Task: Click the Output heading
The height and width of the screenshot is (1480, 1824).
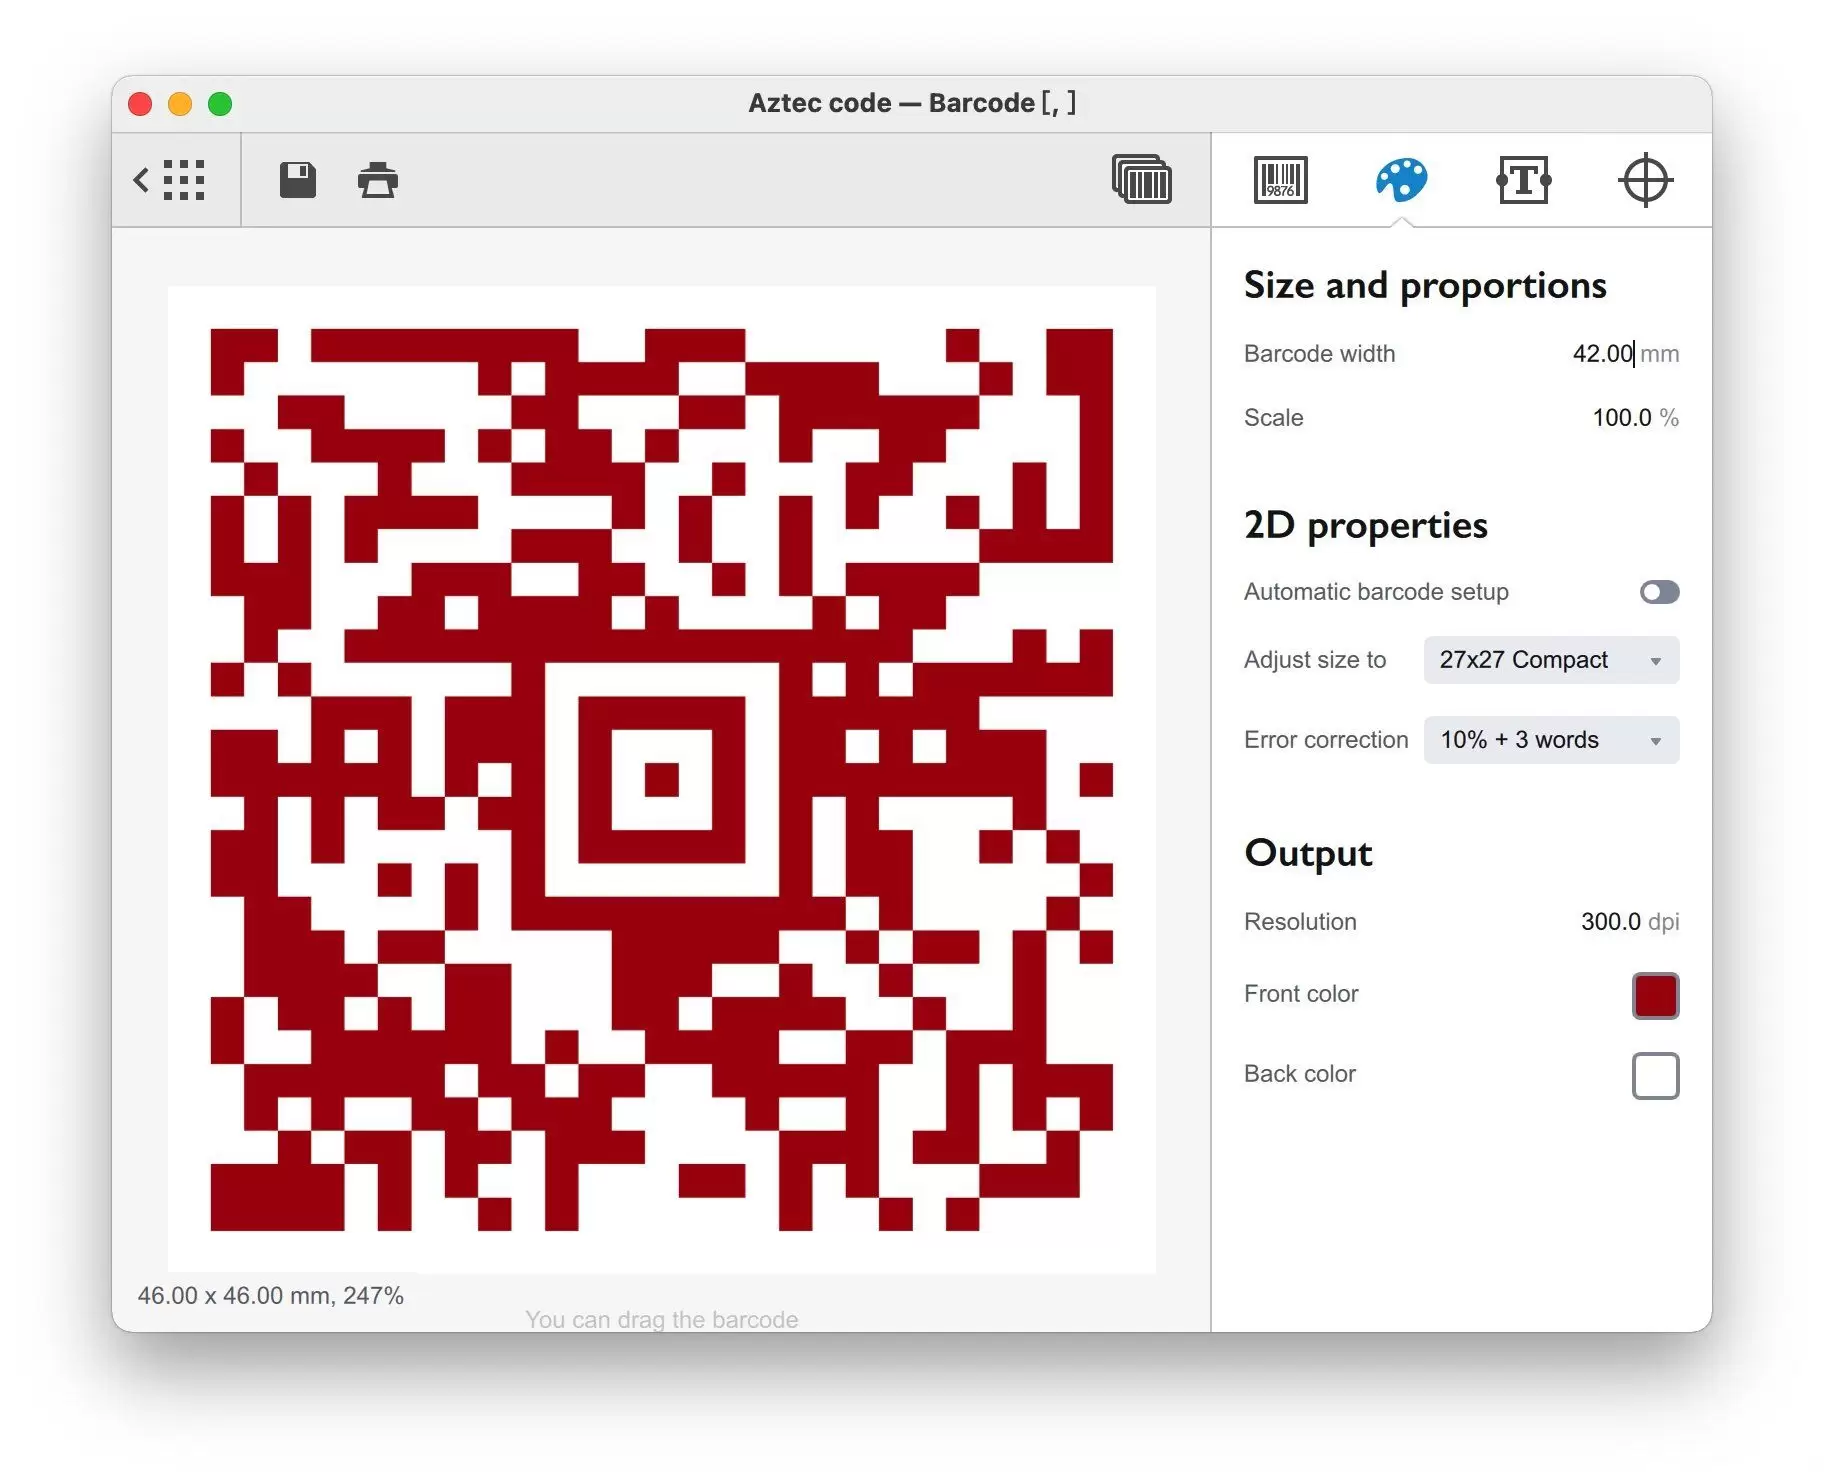Action: (1307, 853)
